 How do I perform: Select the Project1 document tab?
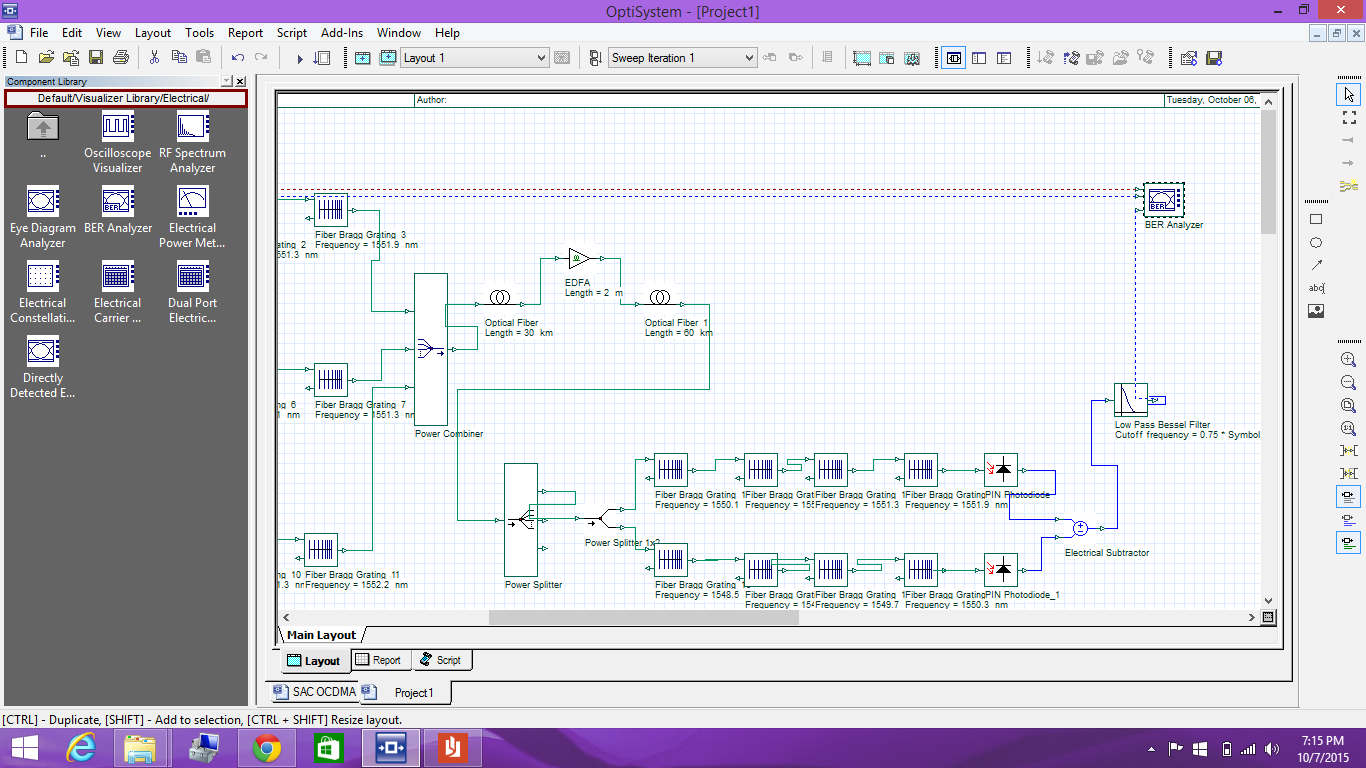tap(405, 692)
